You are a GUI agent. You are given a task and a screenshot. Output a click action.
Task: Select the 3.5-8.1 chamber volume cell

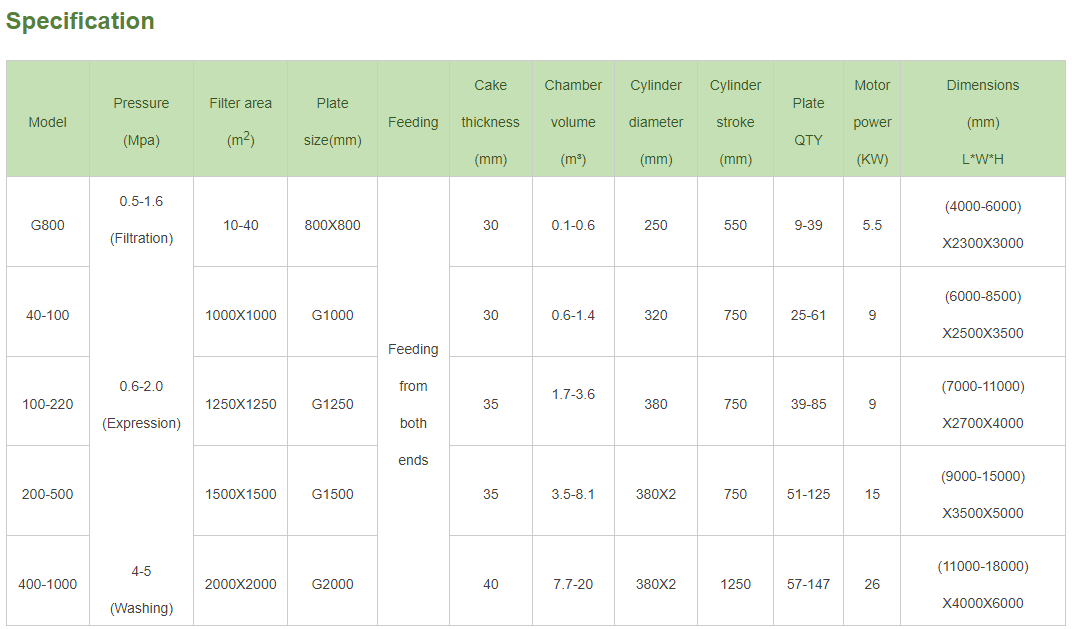click(573, 494)
